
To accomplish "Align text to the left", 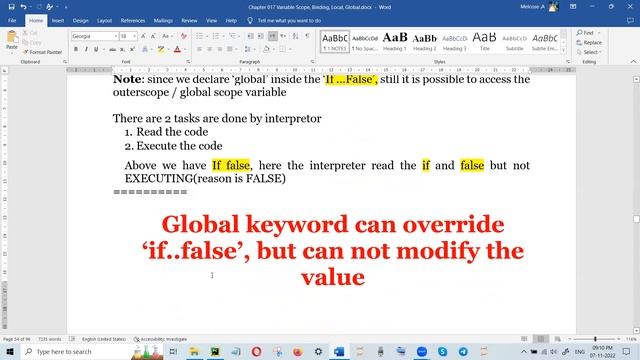I will coord(199,49).
